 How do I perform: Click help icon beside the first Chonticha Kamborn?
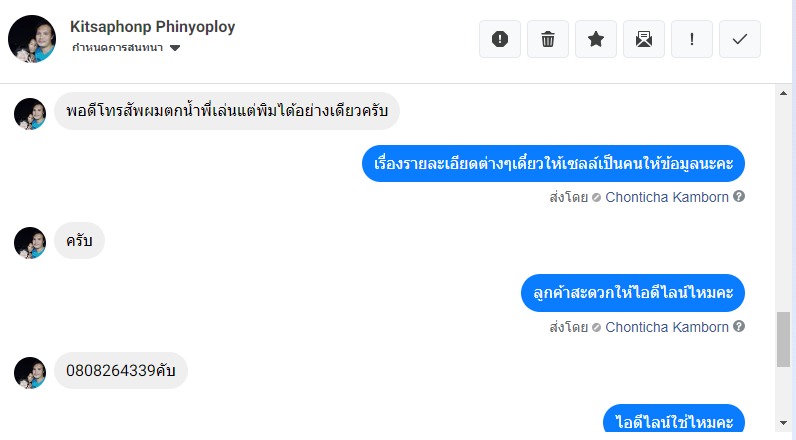coord(739,197)
